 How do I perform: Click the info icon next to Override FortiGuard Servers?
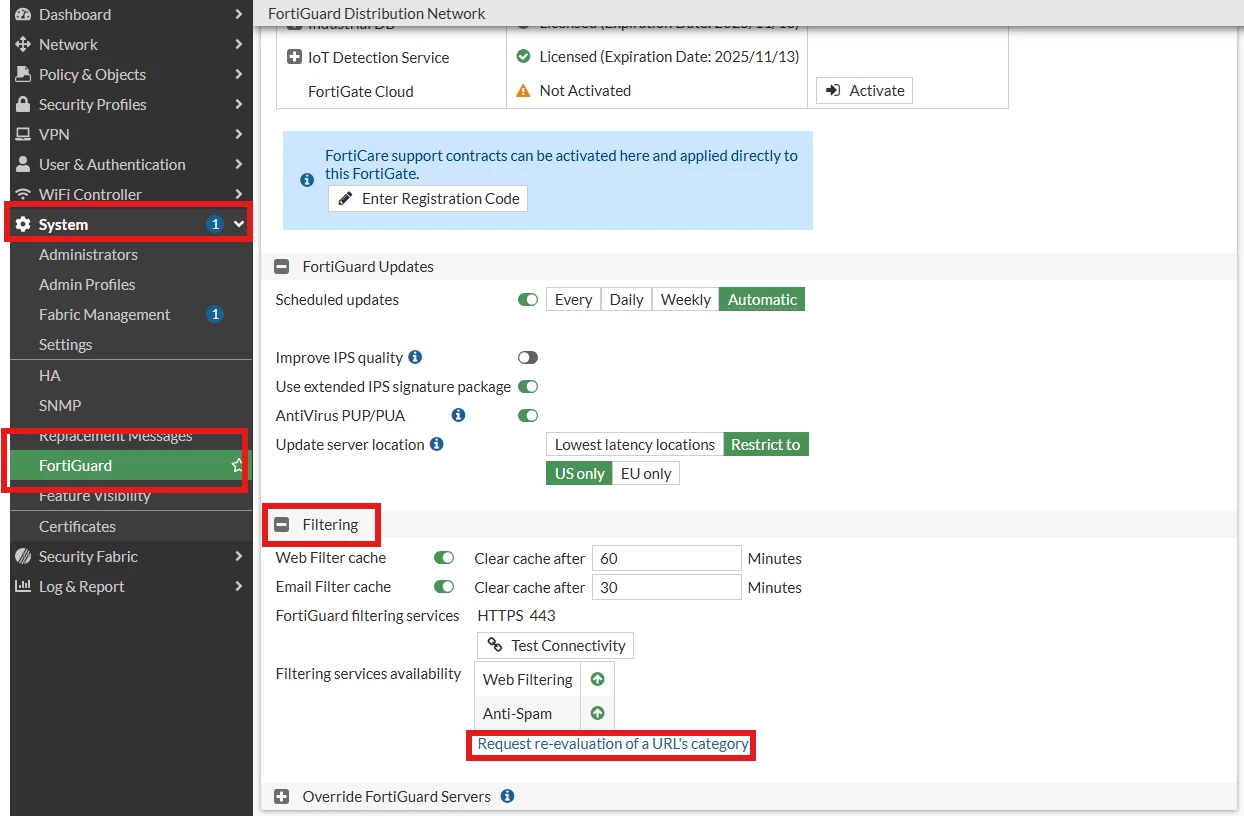[x=507, y=796]
